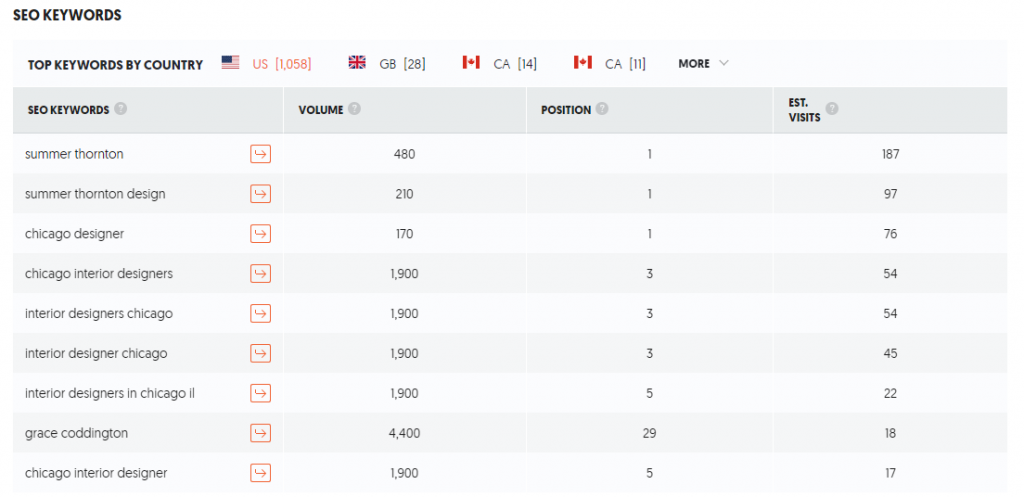Open arrow icon for chicago interior designers
The height and width of the screenshot is (497, 1024).
pos(261,274)
